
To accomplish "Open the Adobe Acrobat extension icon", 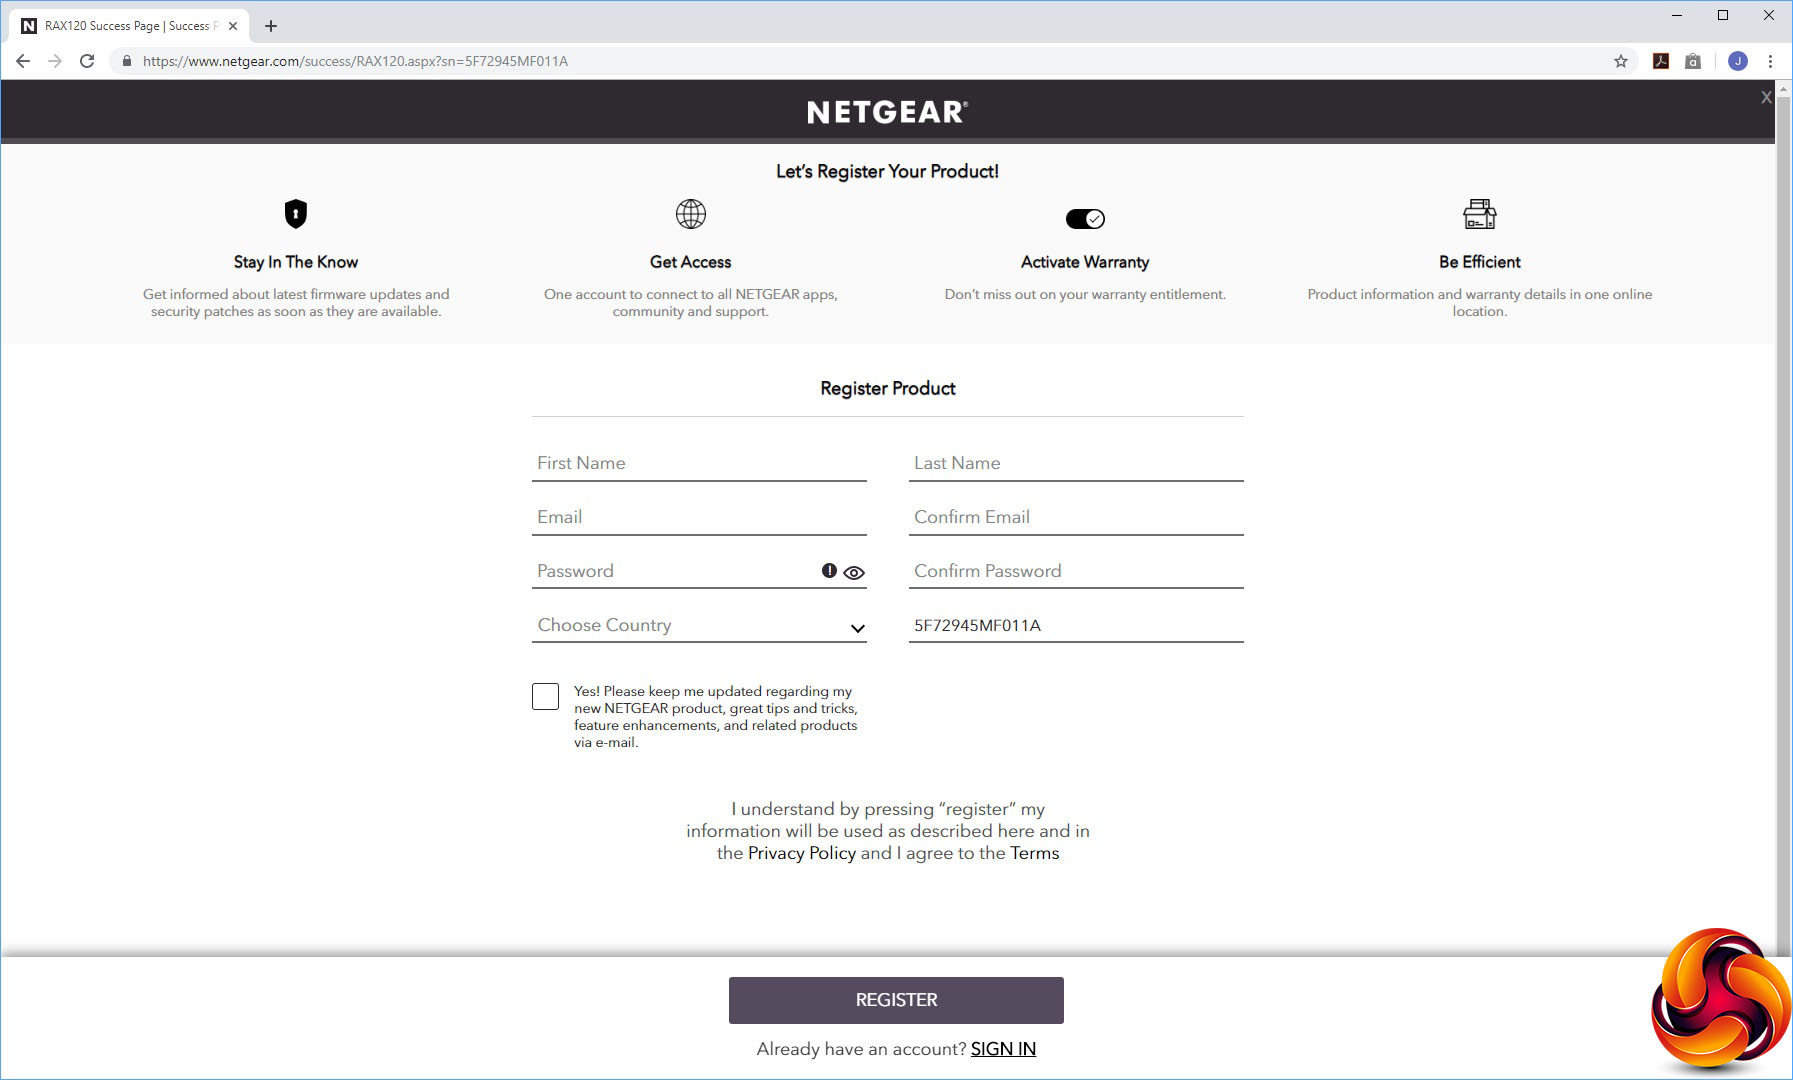I will [1661, 61].
